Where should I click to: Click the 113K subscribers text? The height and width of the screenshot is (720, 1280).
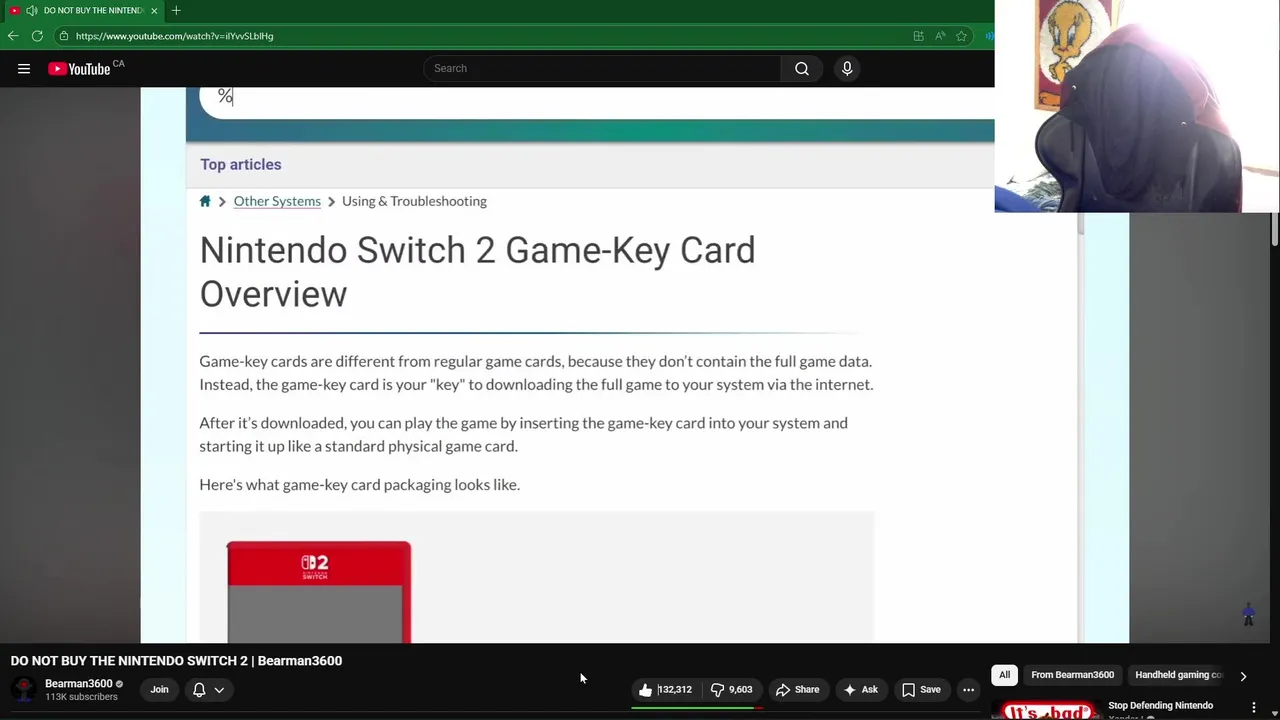(x=81, y=697)
